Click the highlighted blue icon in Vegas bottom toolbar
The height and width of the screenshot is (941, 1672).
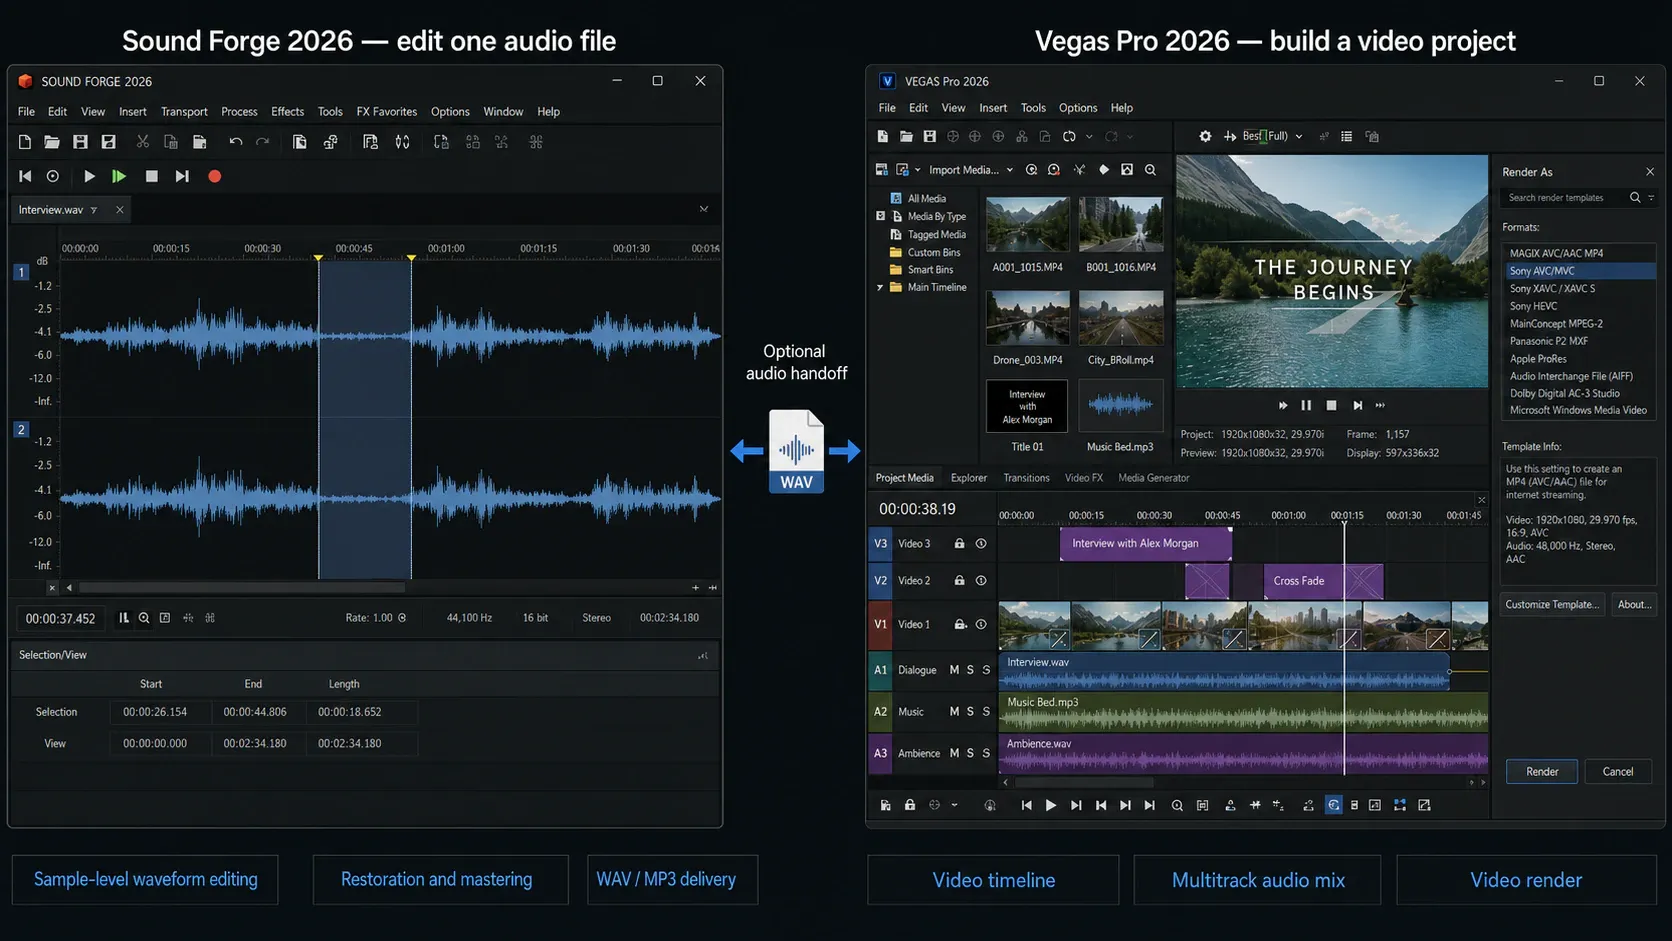[1334, 805]
